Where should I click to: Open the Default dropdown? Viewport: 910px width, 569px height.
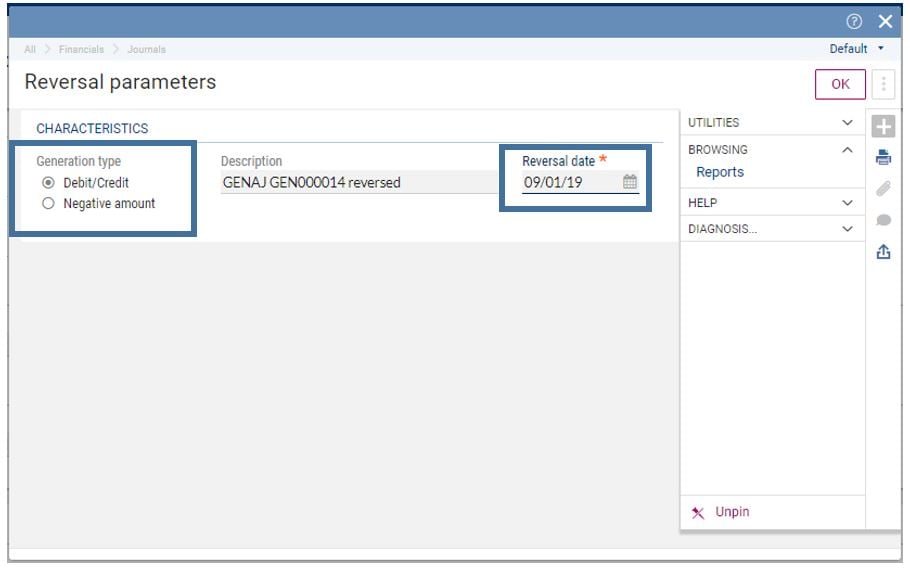click(857, 49)
